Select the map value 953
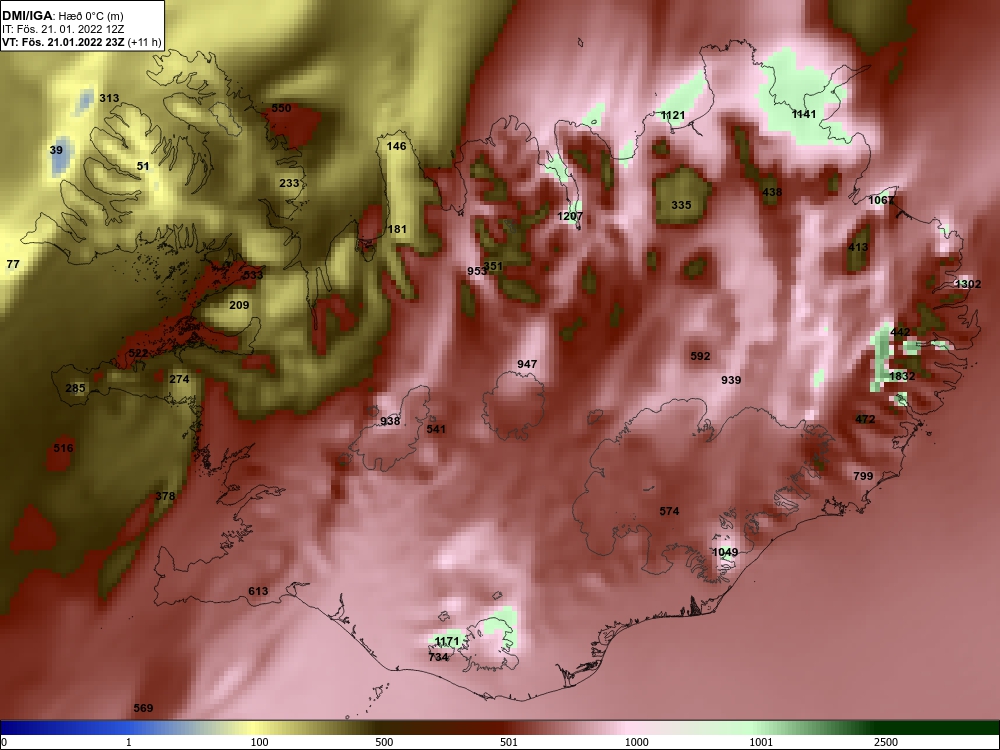Screen dimensions: 1000x750 click(x=476, y=271)
